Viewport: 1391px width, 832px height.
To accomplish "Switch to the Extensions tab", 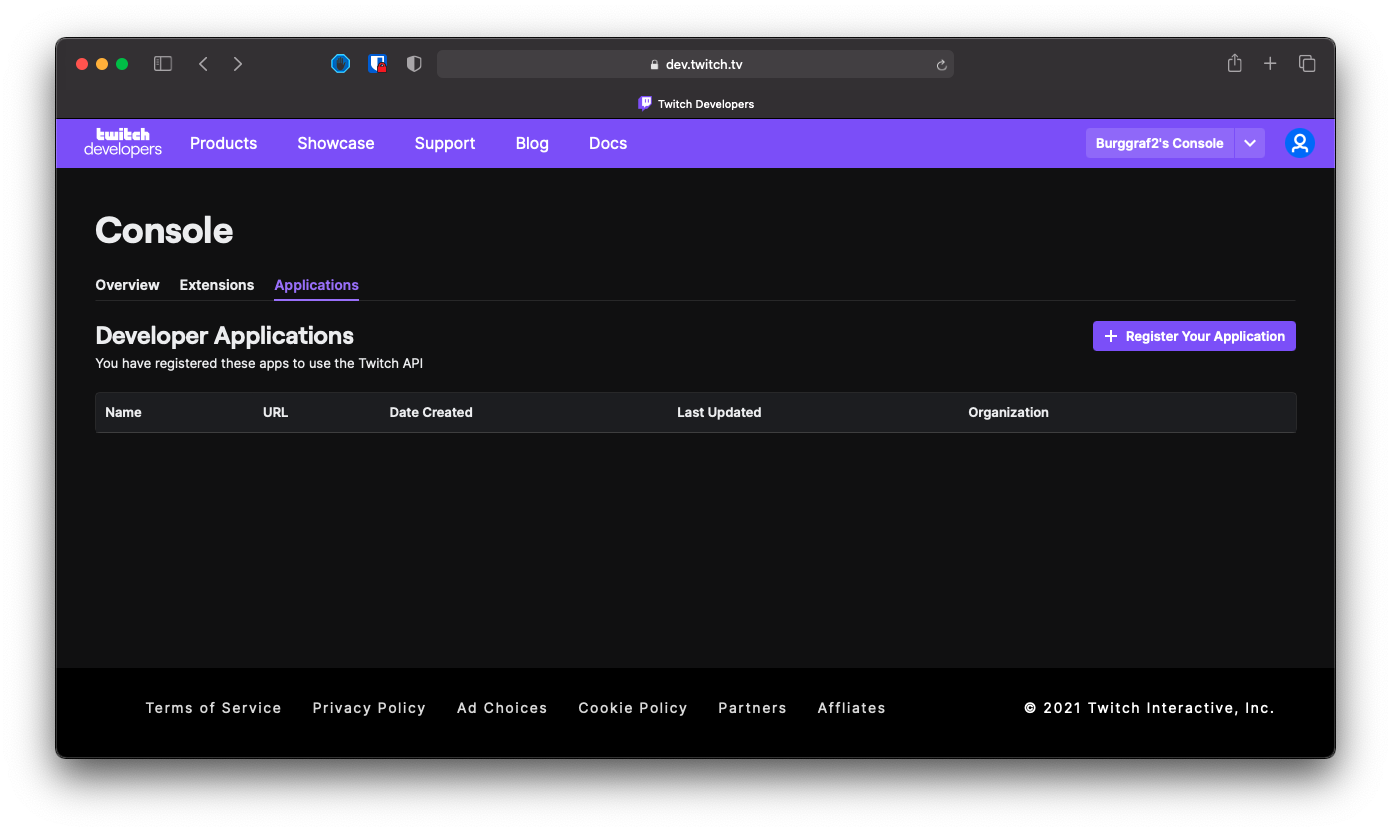I will click(x=216, y=285).
